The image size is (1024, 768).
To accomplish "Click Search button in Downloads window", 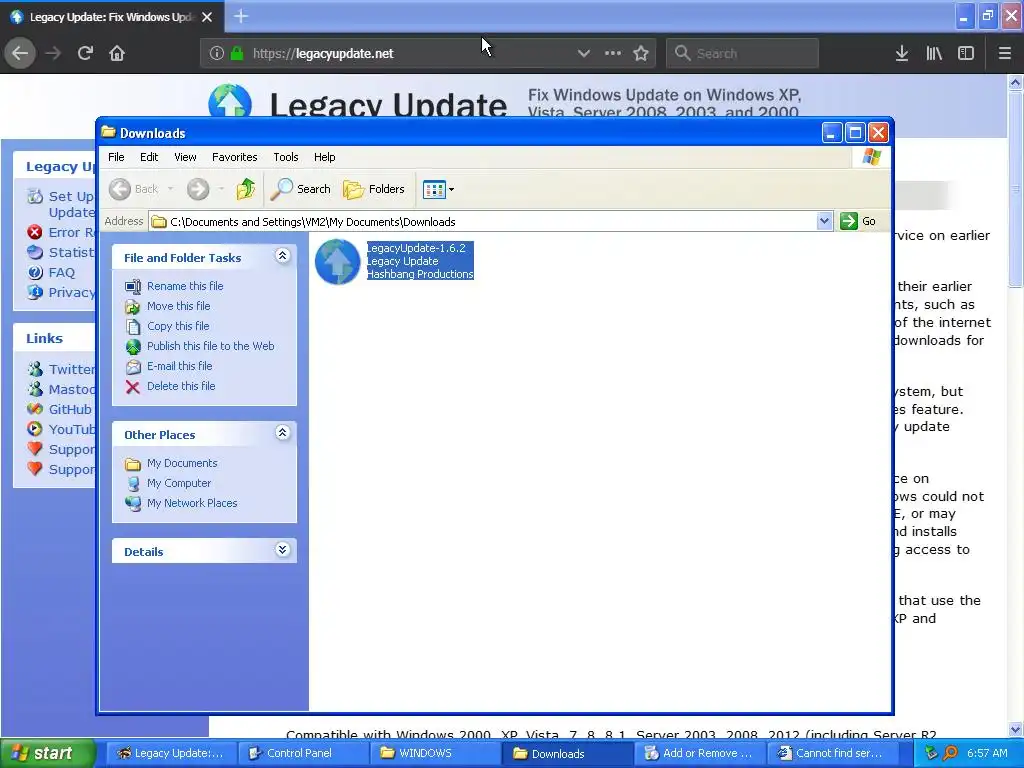I will point(301,189).
